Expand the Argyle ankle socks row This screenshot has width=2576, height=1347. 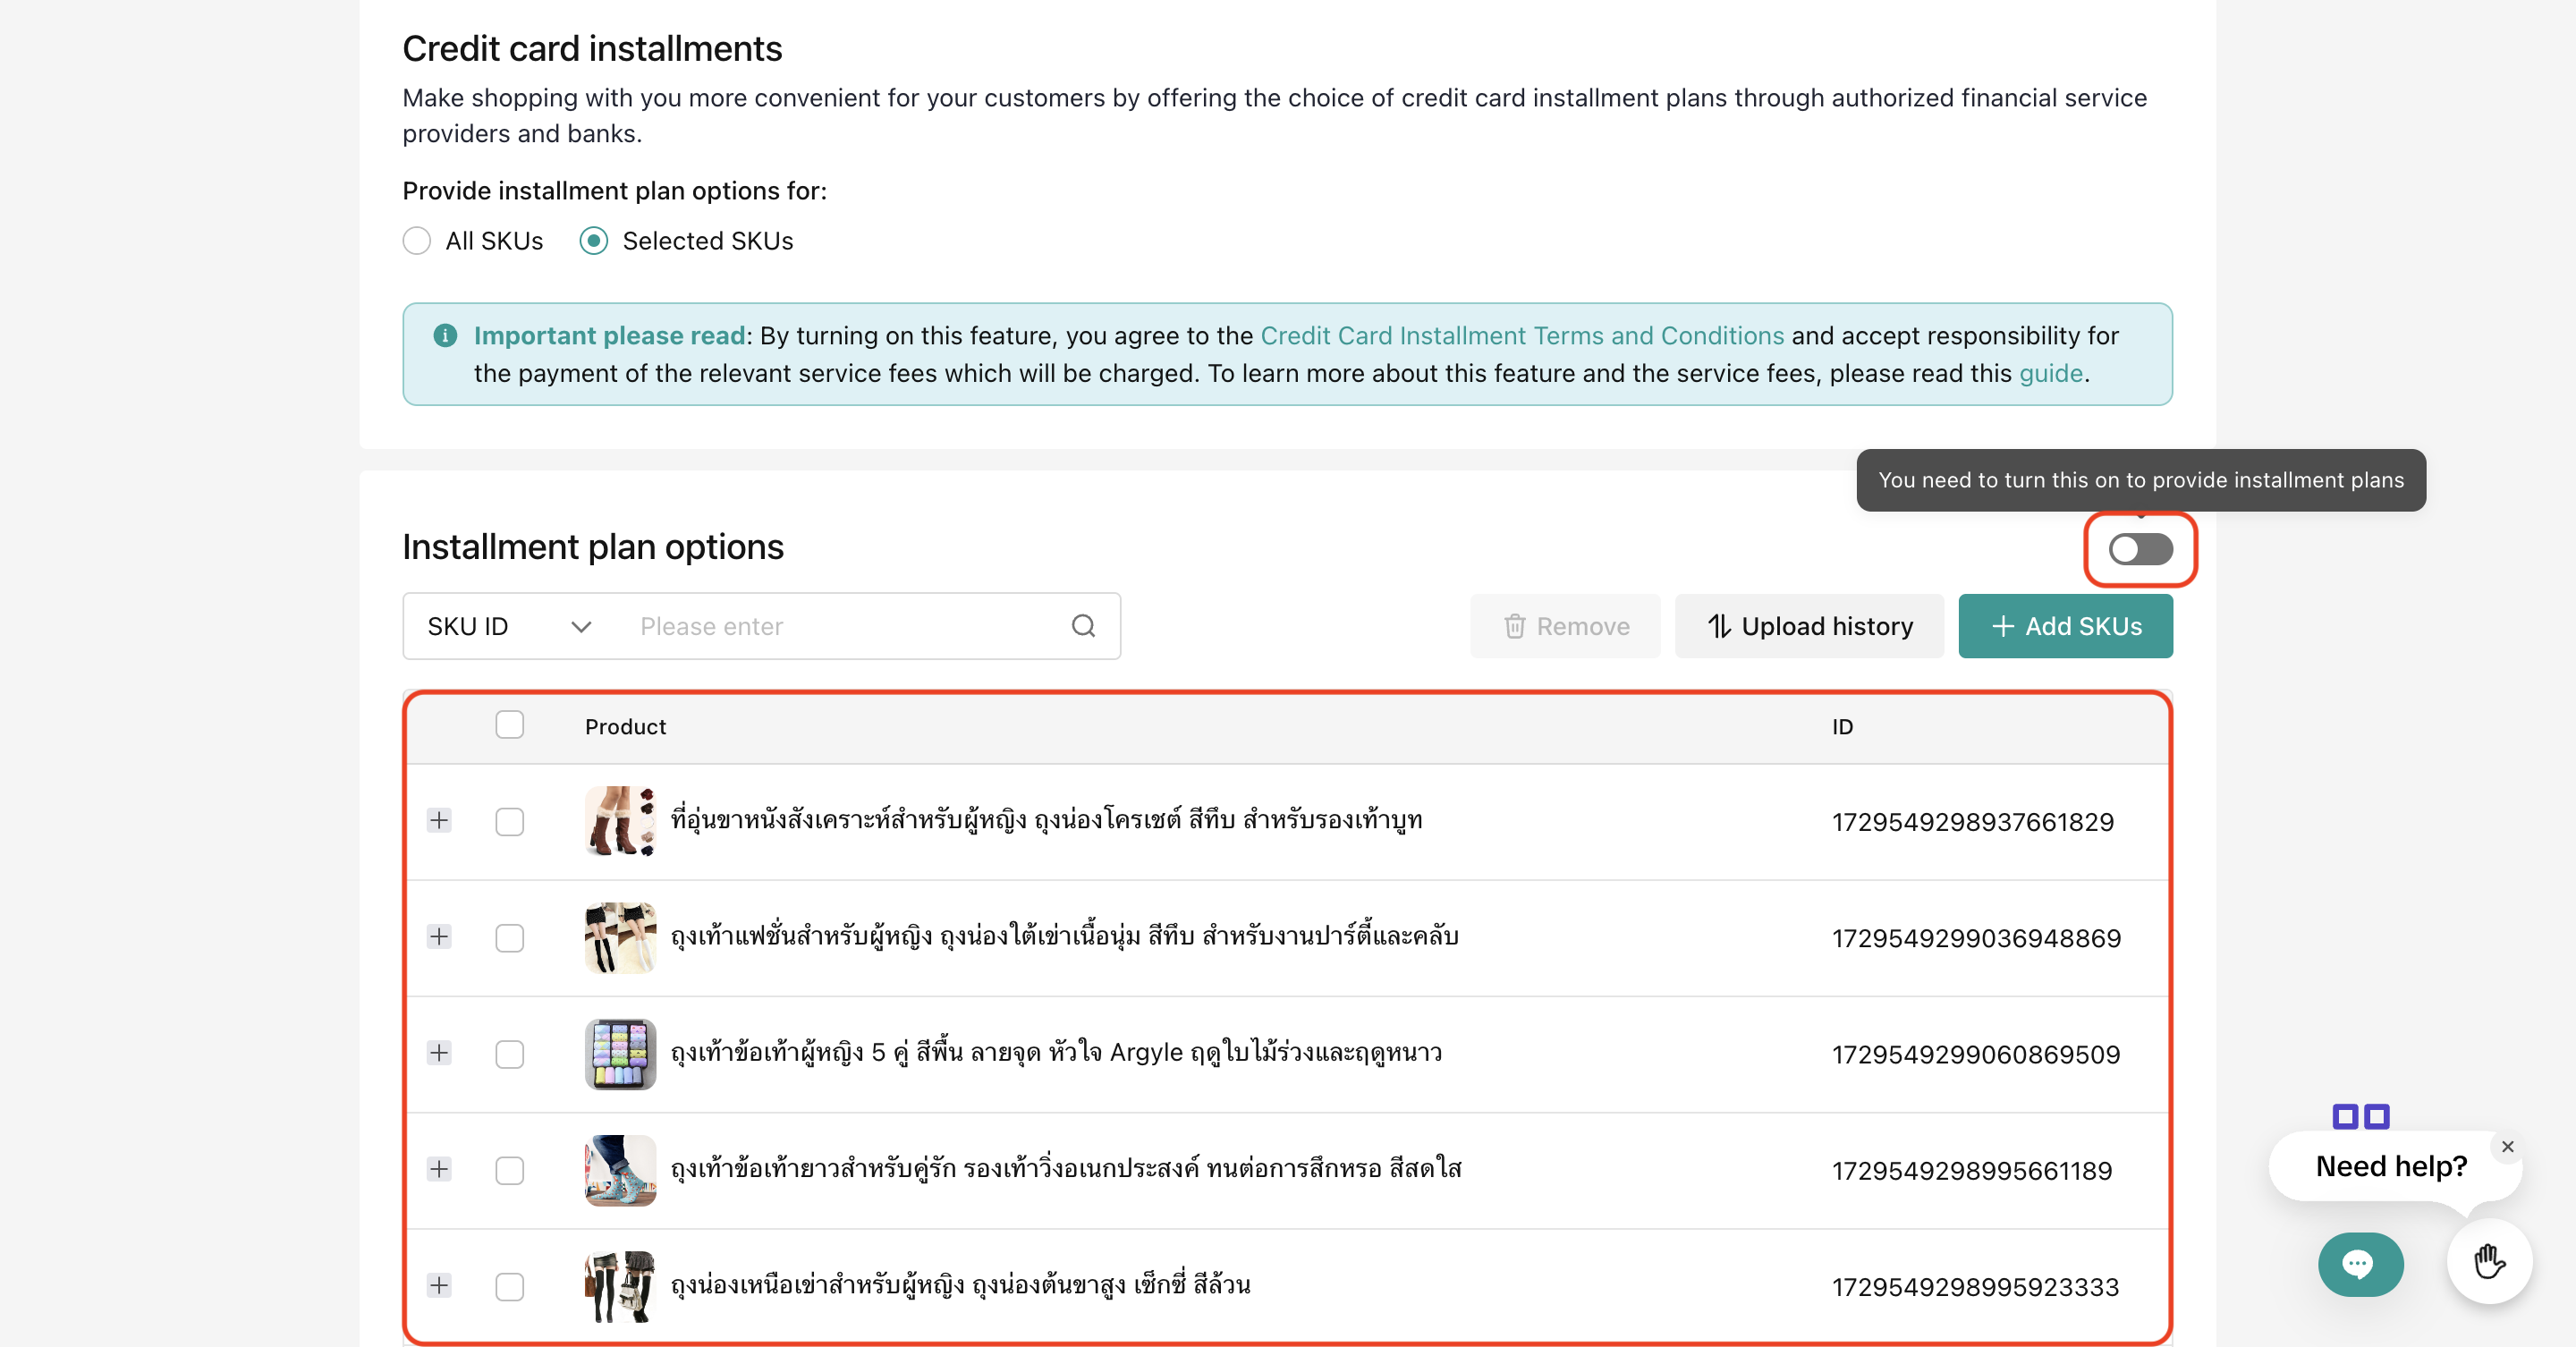439,1053
